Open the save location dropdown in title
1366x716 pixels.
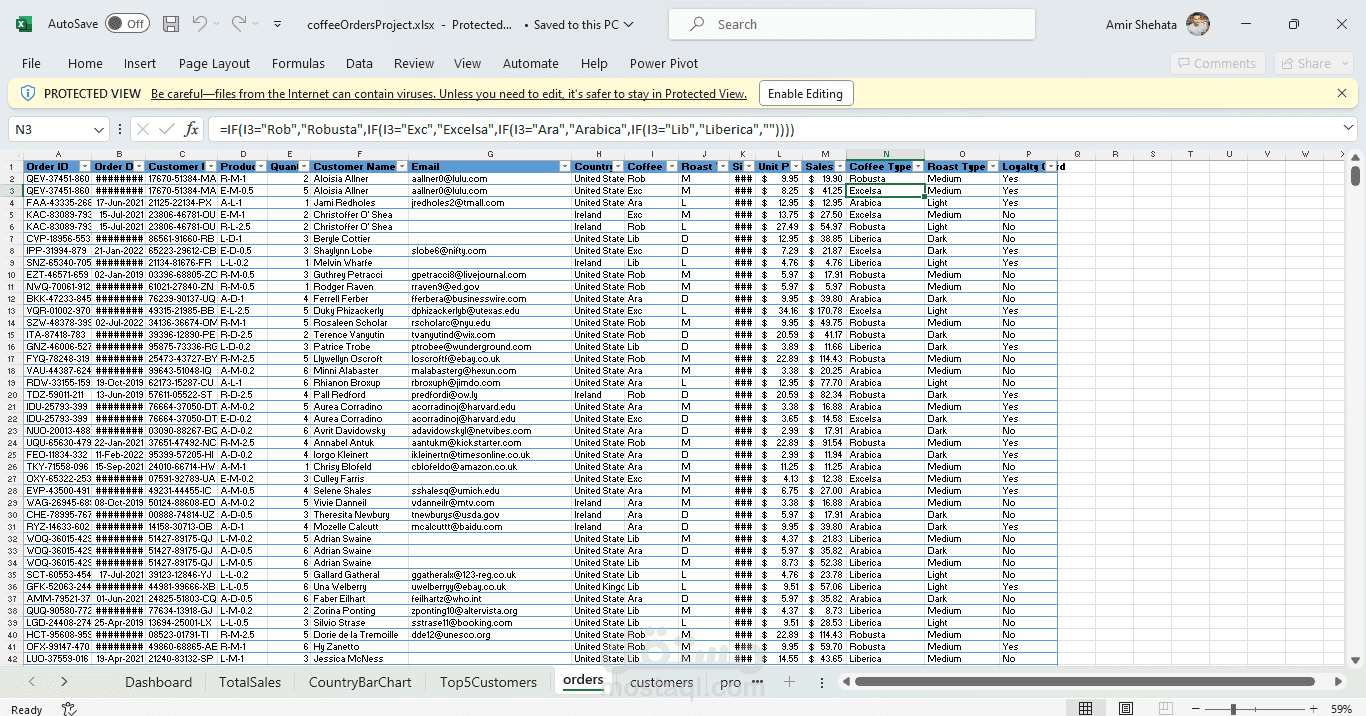(627, 24)
